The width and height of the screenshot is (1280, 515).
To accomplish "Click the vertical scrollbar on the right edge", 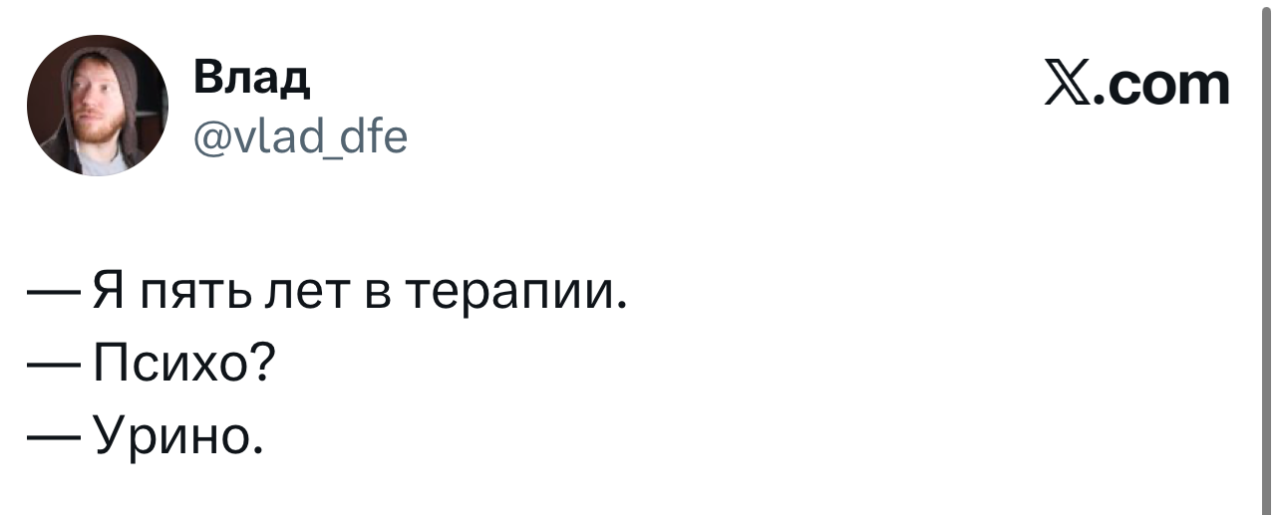I will point(1264,257).
